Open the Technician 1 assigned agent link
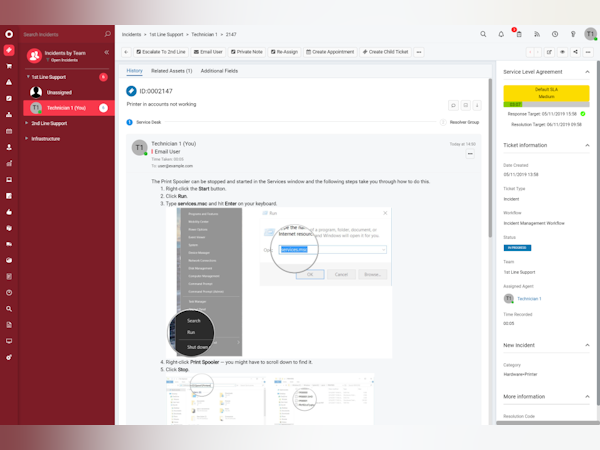Screen dimensions: 600x450 [529, 299]
